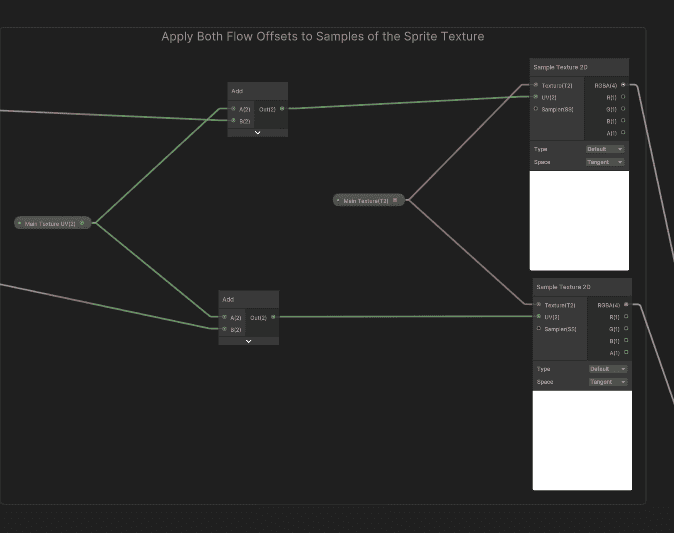
Task: Click the Main Texture(T2) output port
Action: coord(395,200)
